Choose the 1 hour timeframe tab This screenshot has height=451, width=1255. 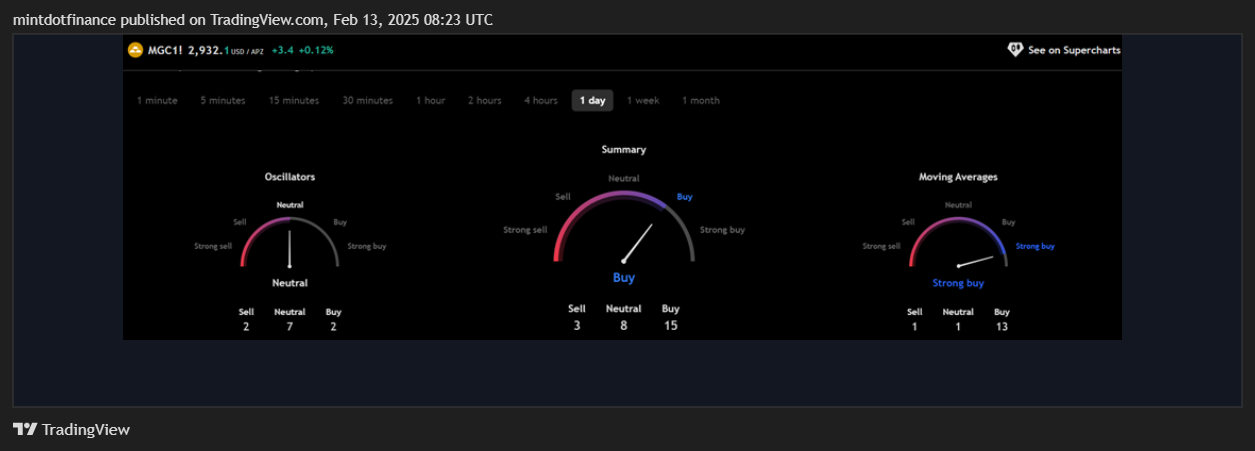pyautogui.click(x=431, y=100)
